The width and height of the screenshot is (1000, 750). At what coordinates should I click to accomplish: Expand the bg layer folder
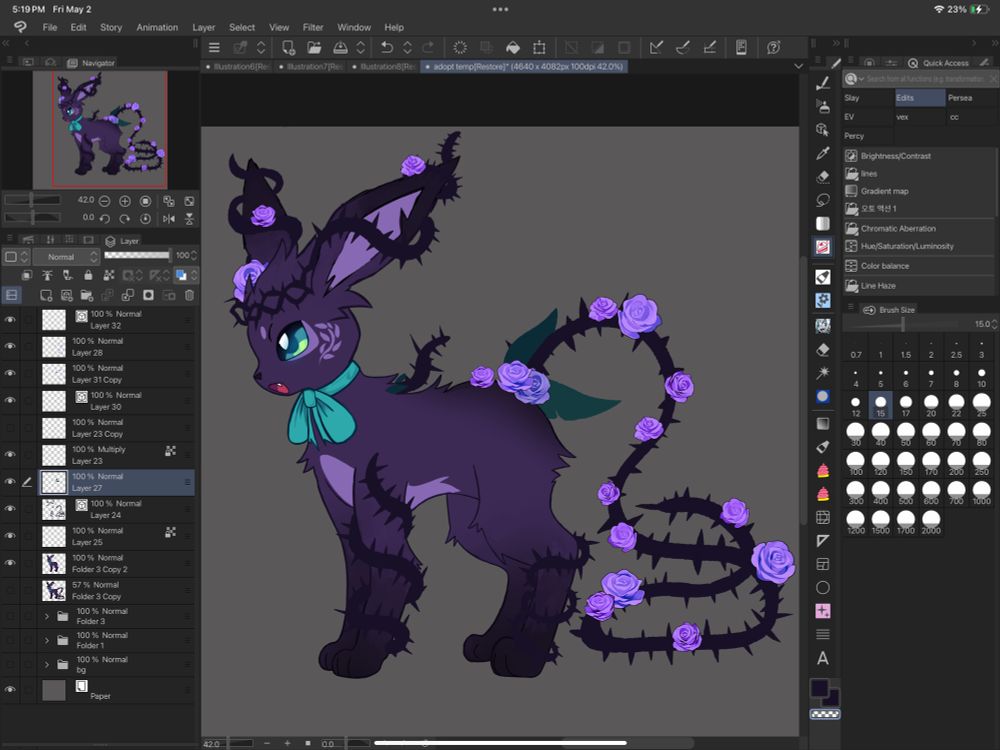(47, 665)
